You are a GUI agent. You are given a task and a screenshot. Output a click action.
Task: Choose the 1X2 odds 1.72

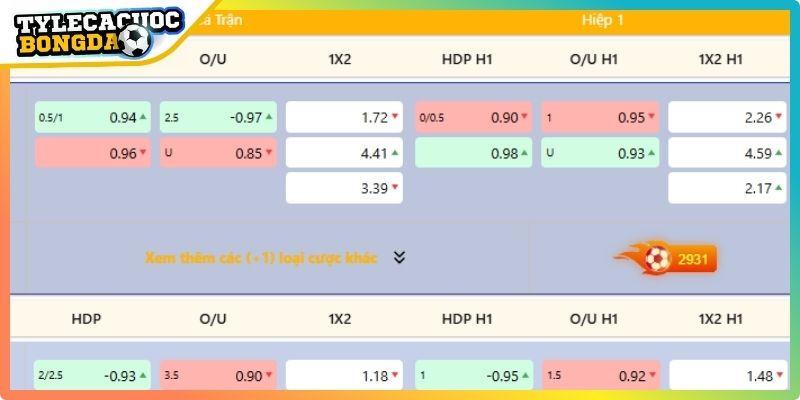[x=344, y=117]
